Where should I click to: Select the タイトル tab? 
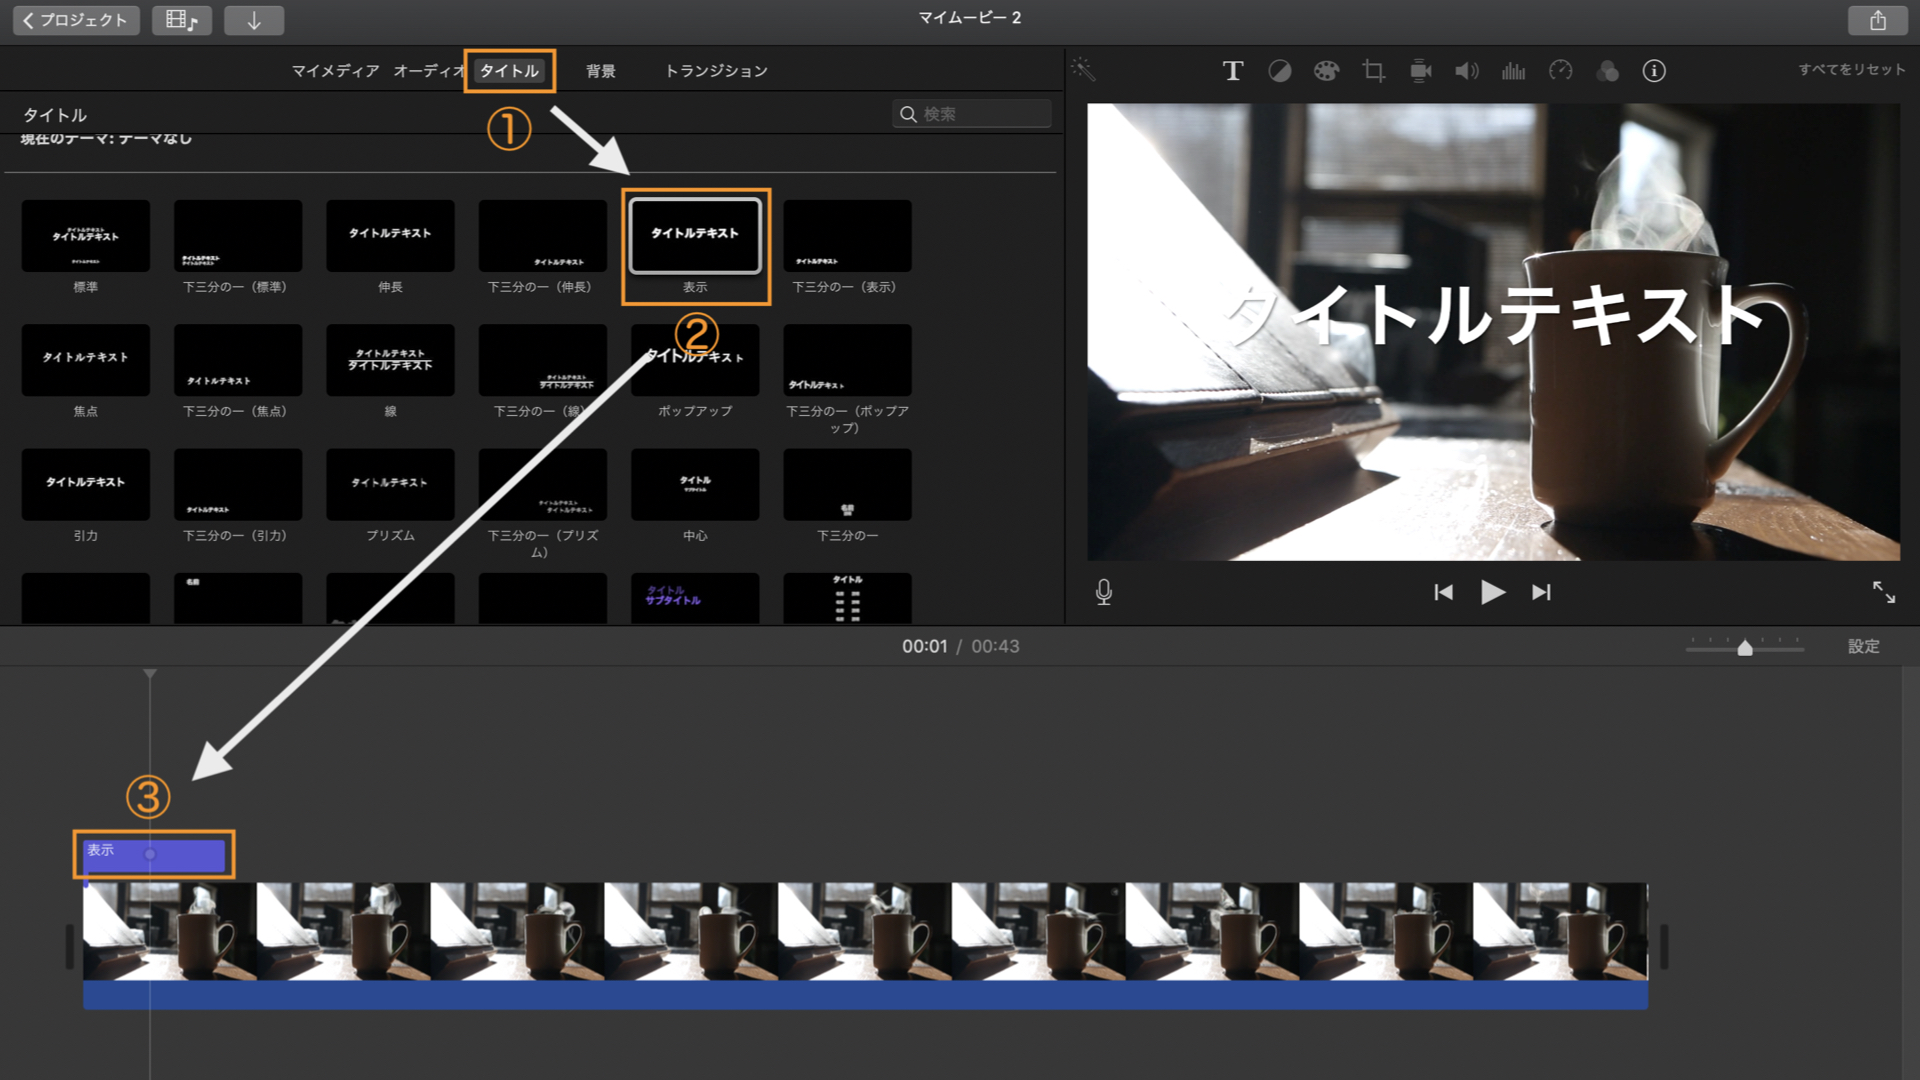point(509,71)
